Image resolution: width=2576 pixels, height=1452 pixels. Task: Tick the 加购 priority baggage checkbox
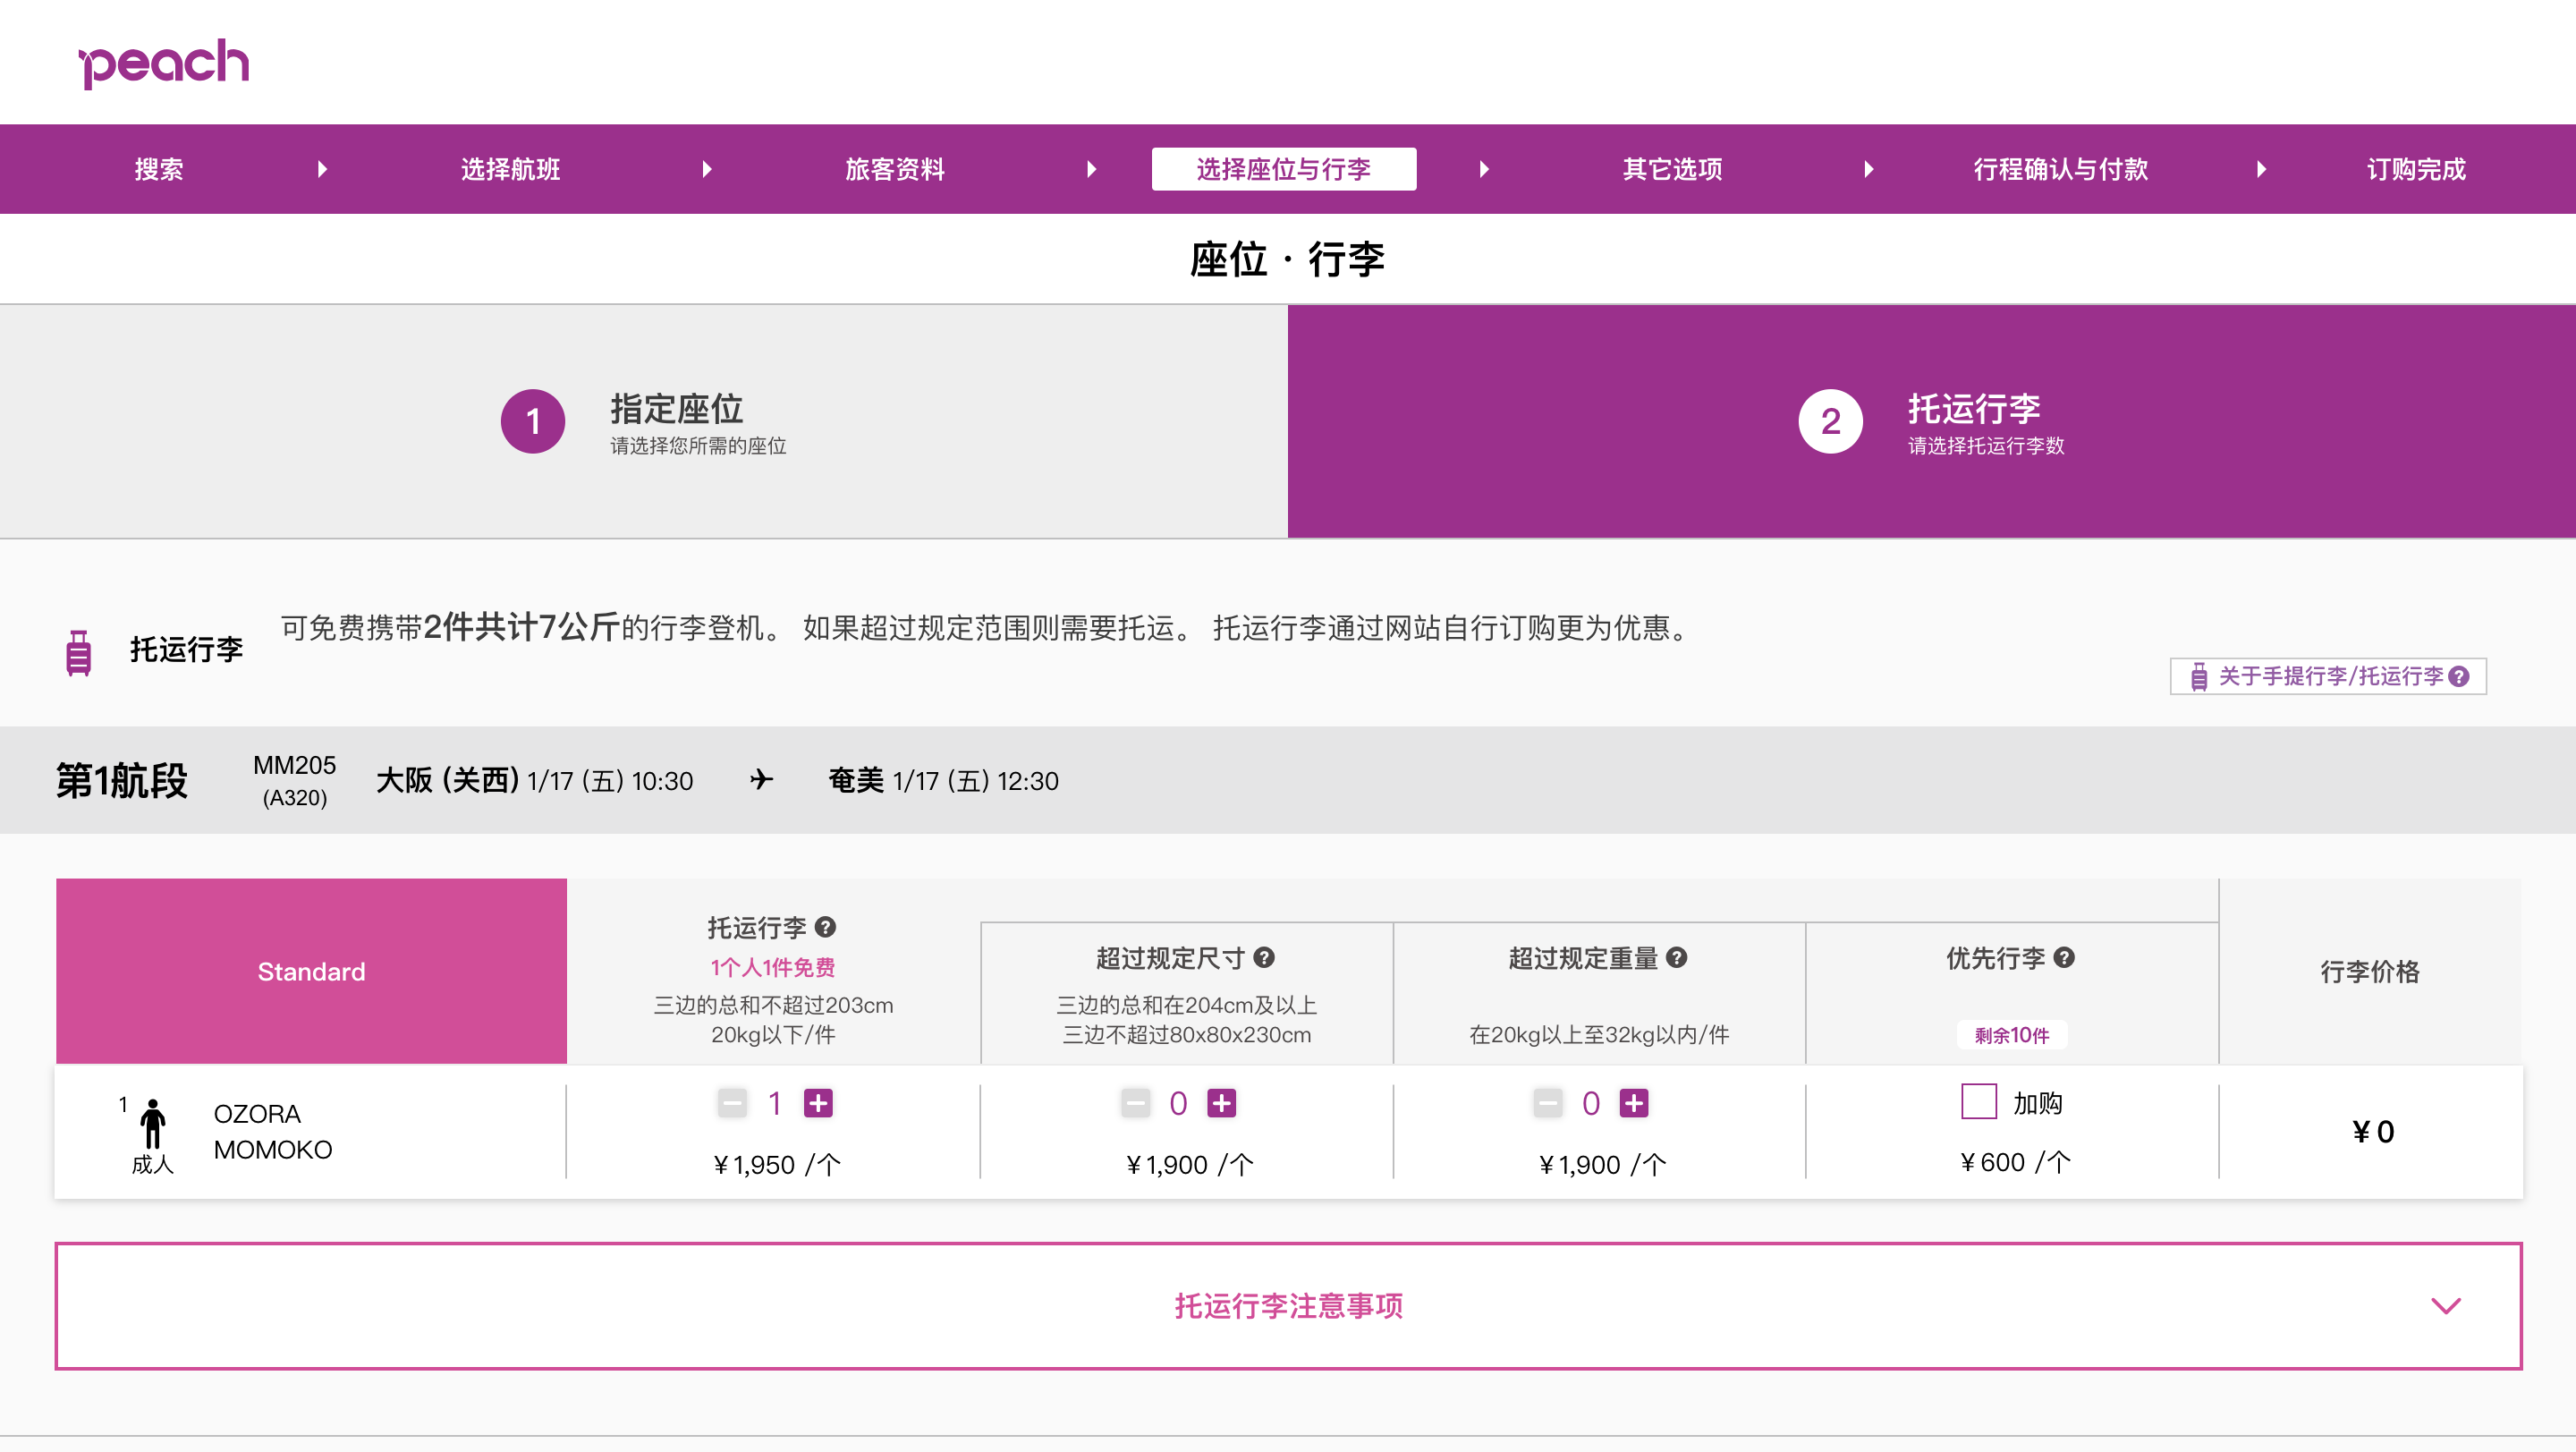(1978, 1101)
